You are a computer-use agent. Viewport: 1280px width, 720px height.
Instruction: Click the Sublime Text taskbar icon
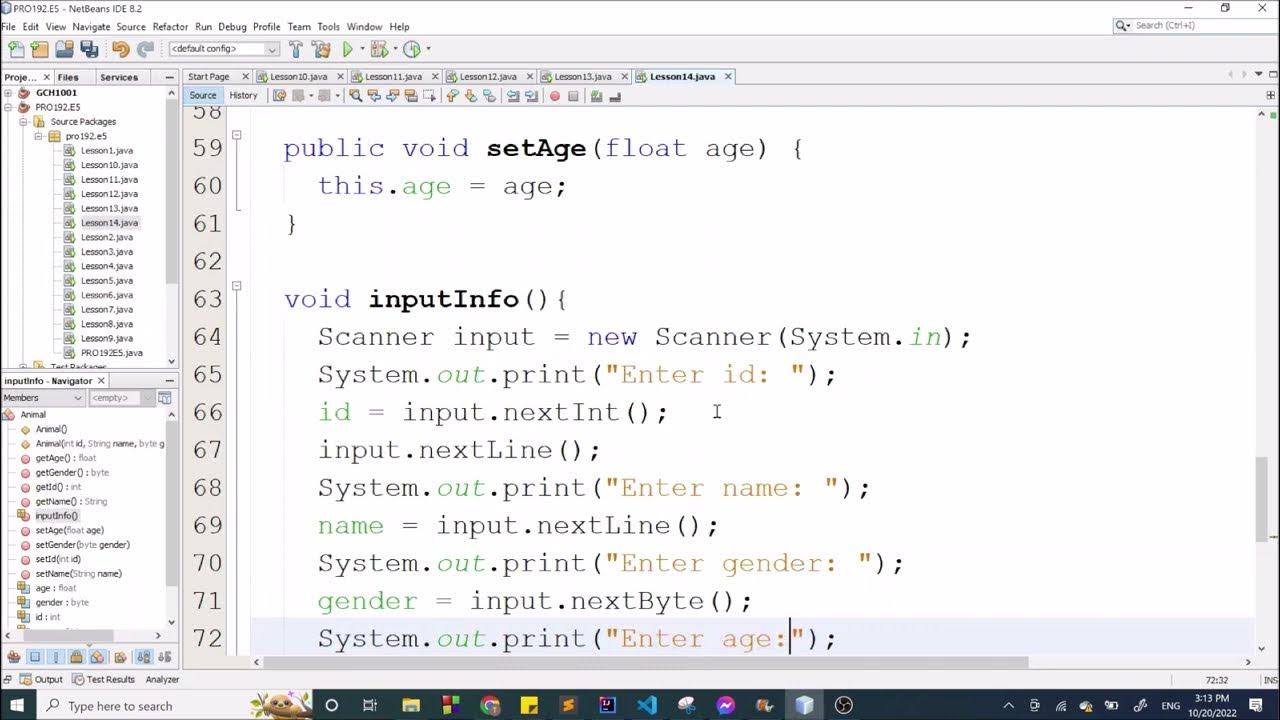coord(568,705)
